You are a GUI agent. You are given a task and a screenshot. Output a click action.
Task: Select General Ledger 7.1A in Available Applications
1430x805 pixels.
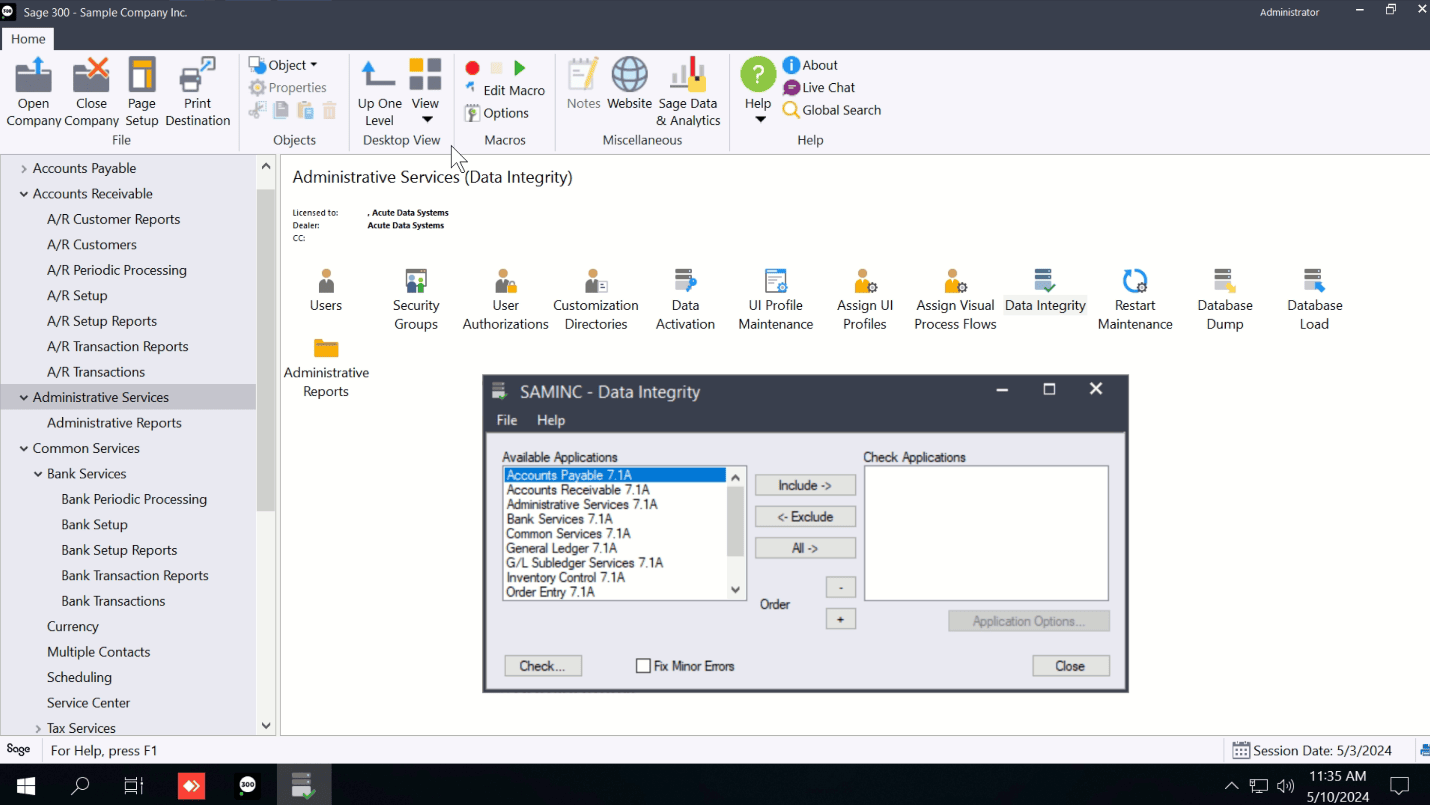pos(561,548)
